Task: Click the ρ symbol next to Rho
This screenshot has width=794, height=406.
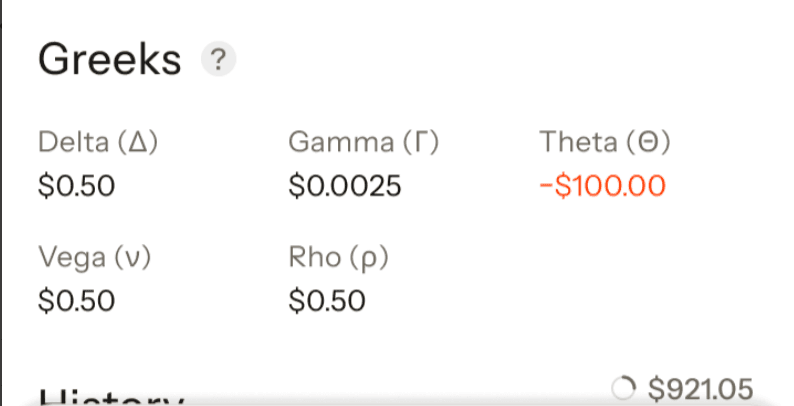Action: pos(368,258)
